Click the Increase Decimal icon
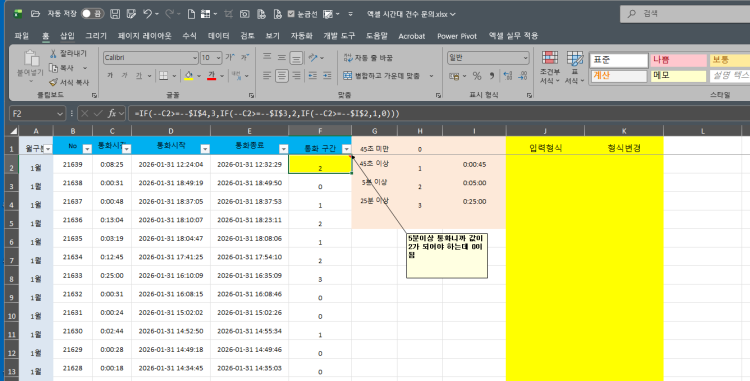The width and height of the screenshot is (750, 381). pyautogui.click(x=507, y=76)
